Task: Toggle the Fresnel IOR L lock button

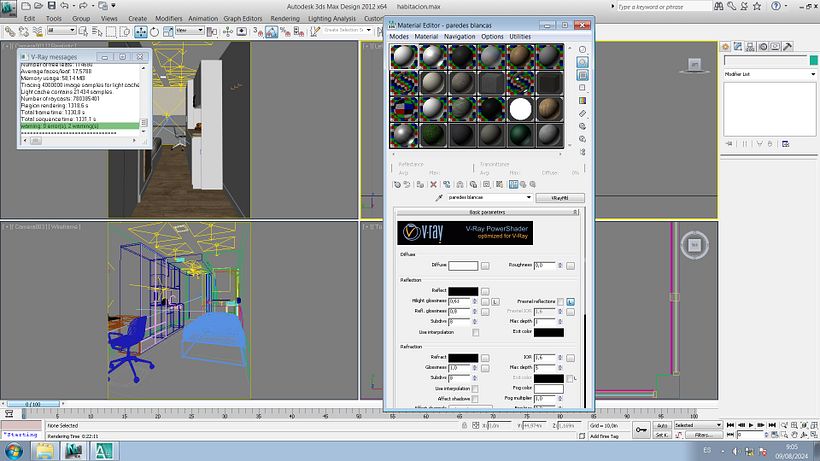Action: tap(570, 302)
